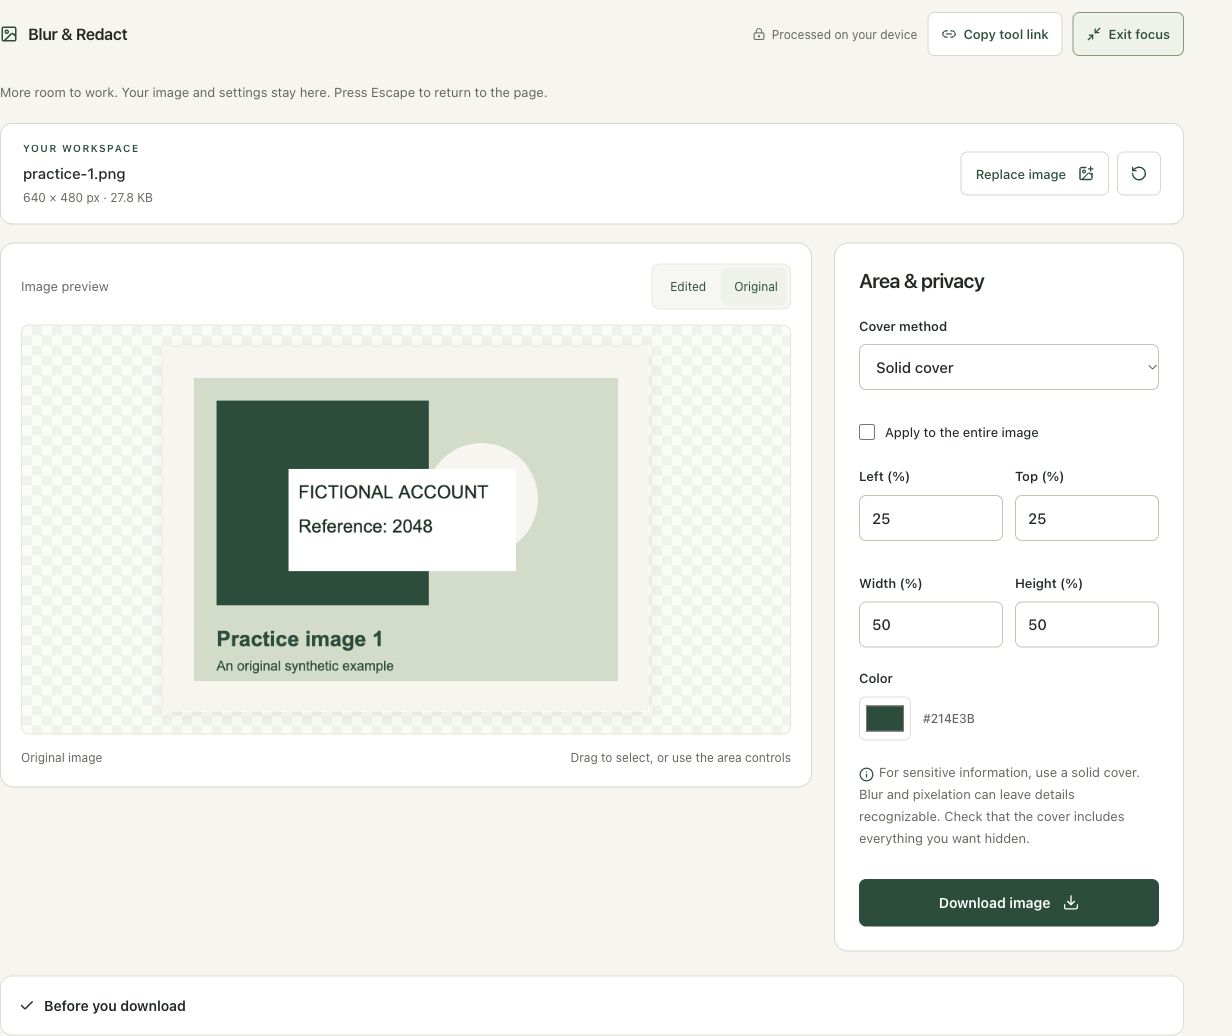The image size is (1232, 1036).
Task: Switch to the Edited preview tab
Action: click(x=688, y=287)
